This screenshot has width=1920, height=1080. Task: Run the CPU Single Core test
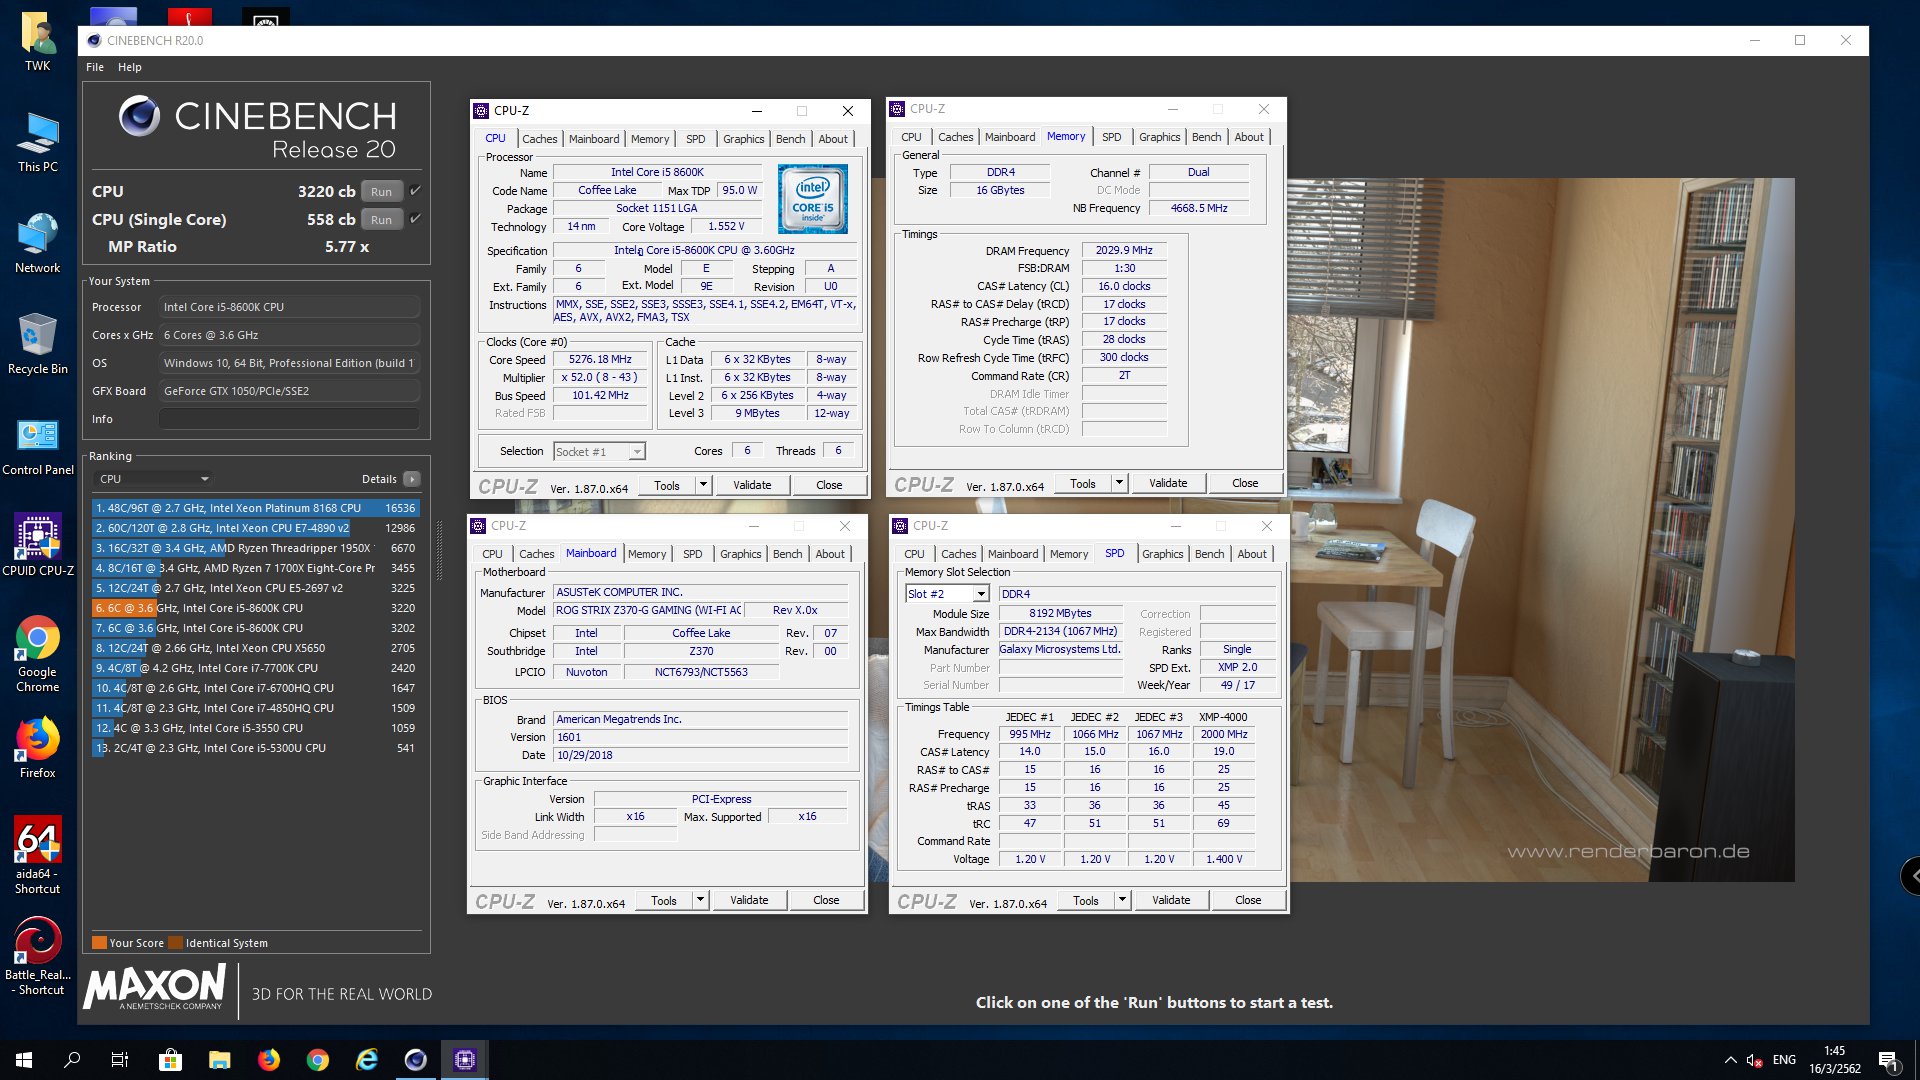pos(381,220)
